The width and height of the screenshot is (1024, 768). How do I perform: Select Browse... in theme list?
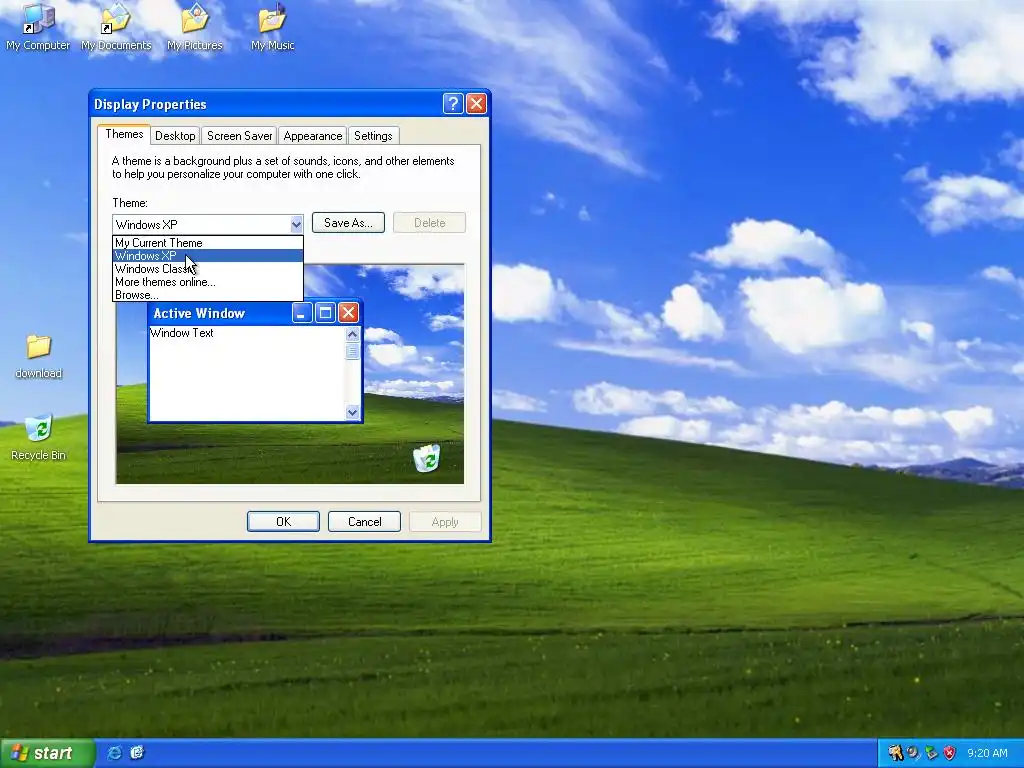point(208,295)
